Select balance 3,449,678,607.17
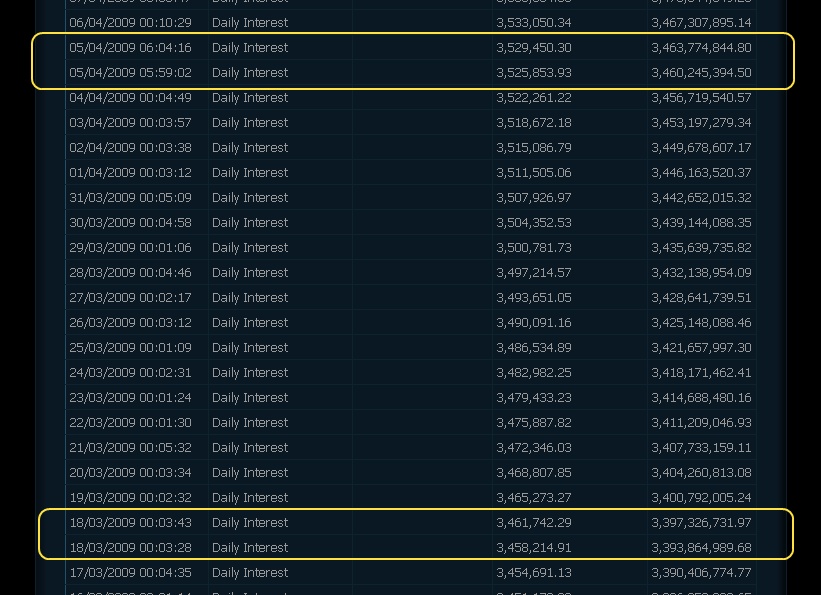The image size is (821, 595). click(x=701, y=148)
